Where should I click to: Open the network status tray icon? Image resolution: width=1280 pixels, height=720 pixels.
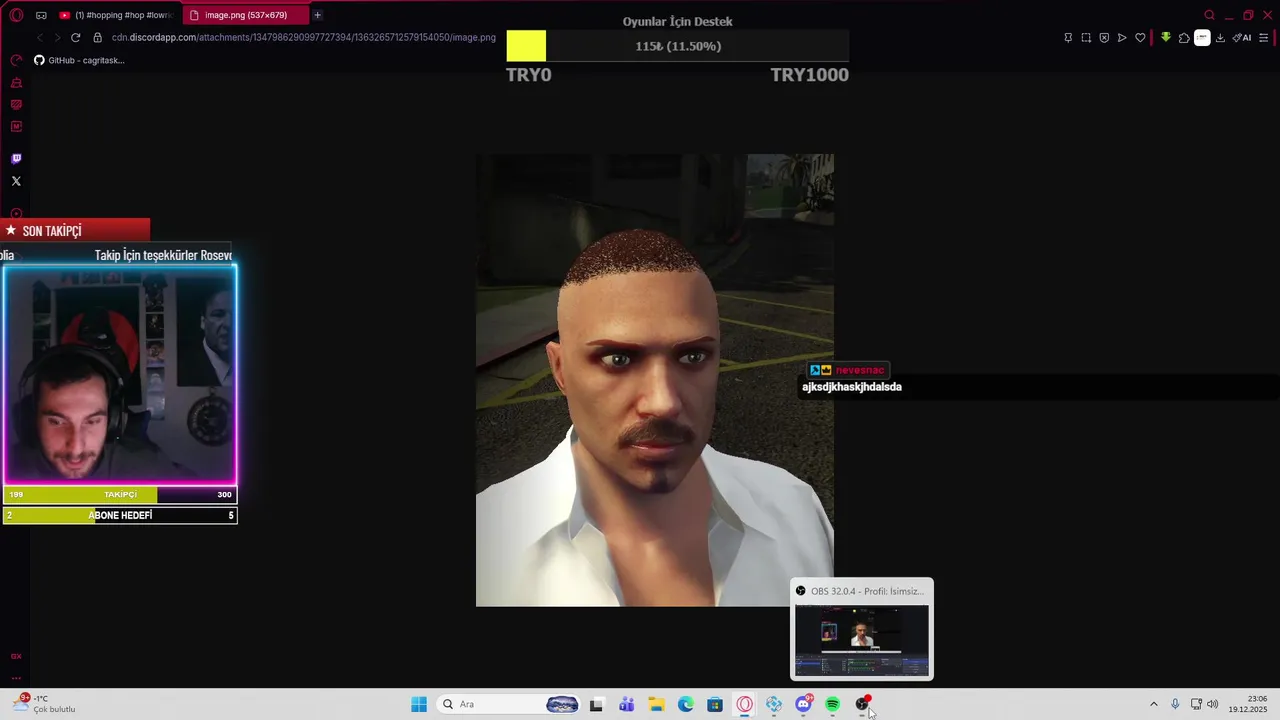(x=1196, y=704)
